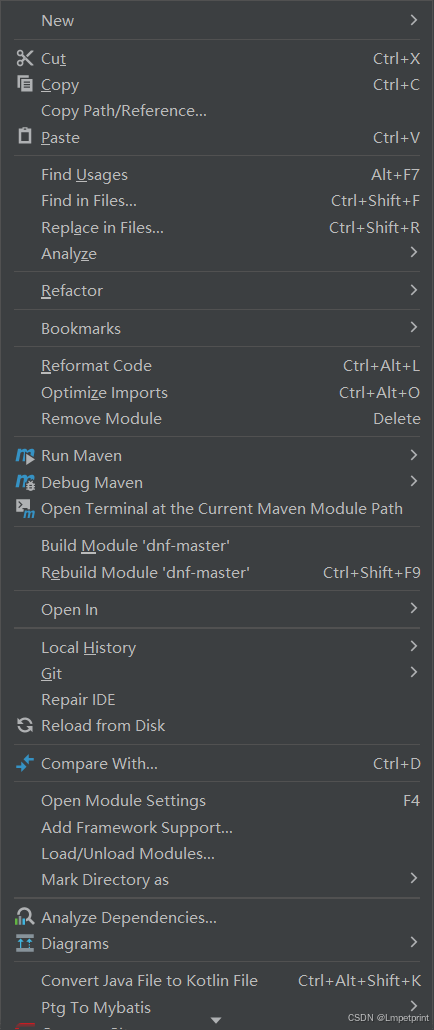Click the Analyze Dependencies icon

coord(25,917)
